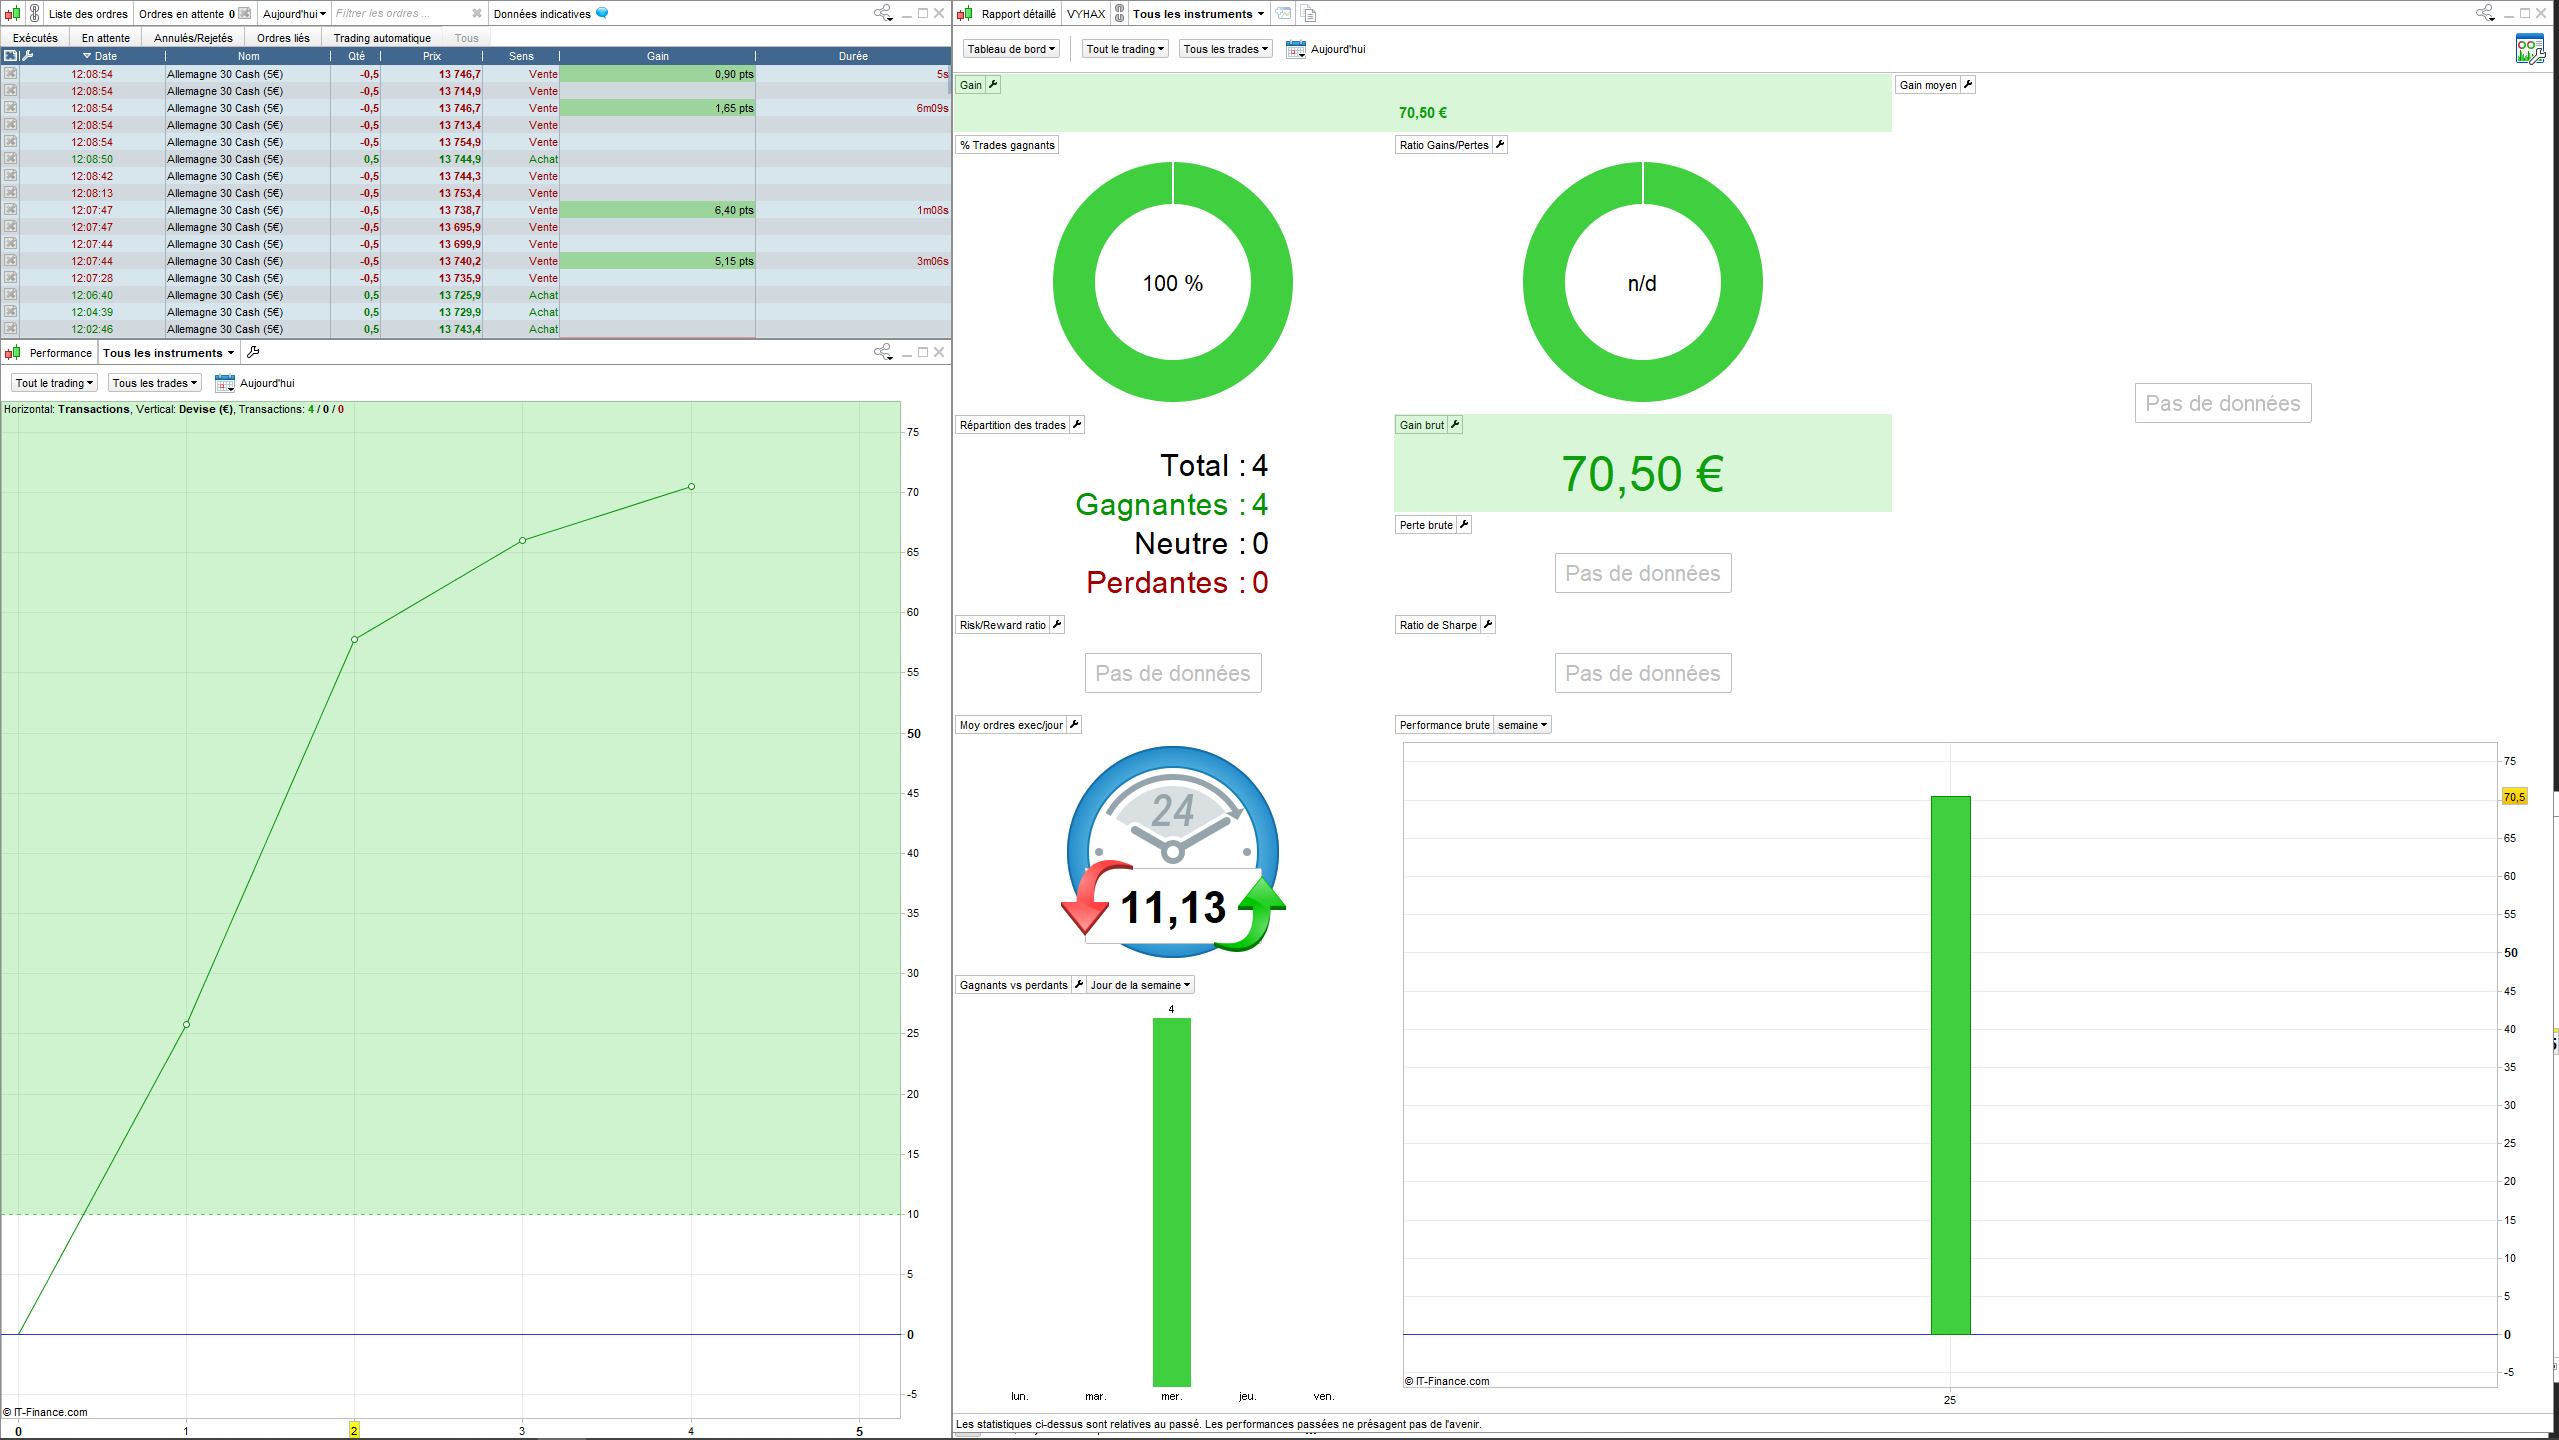
Task: Toggle first order row's left icon
Action: pyautogui.click(x=10, y=74)
